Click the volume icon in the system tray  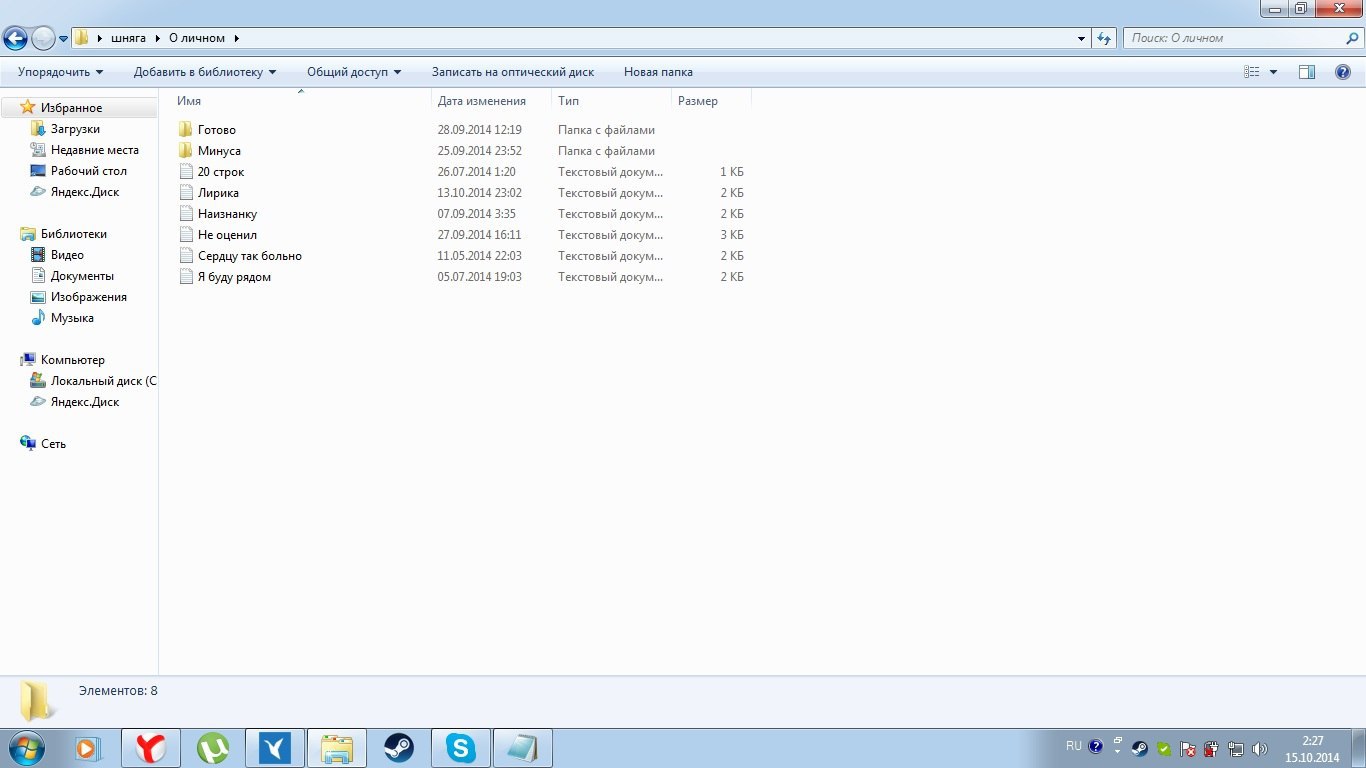tap(1259, 748)
